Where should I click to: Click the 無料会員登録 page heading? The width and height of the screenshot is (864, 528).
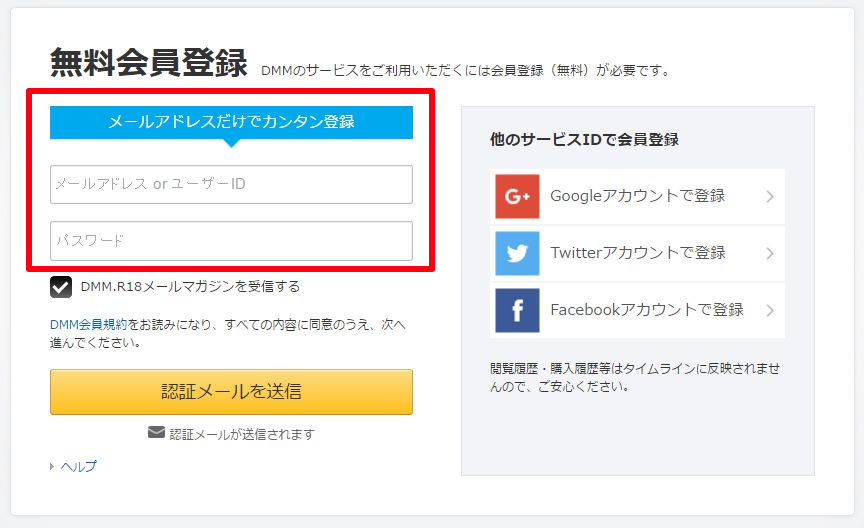pyautogui.click(x=149, y=62)
